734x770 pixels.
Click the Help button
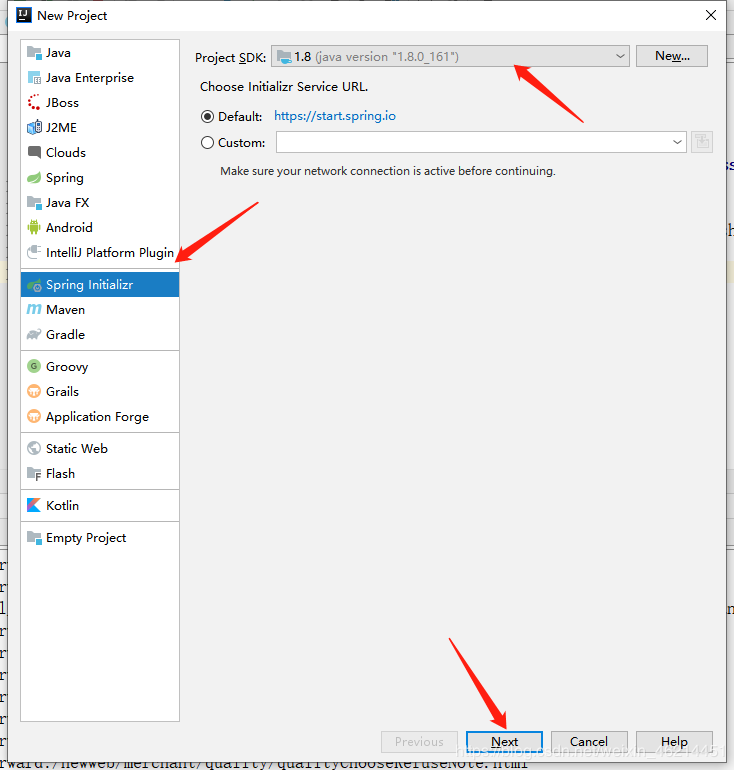[674, 742]
